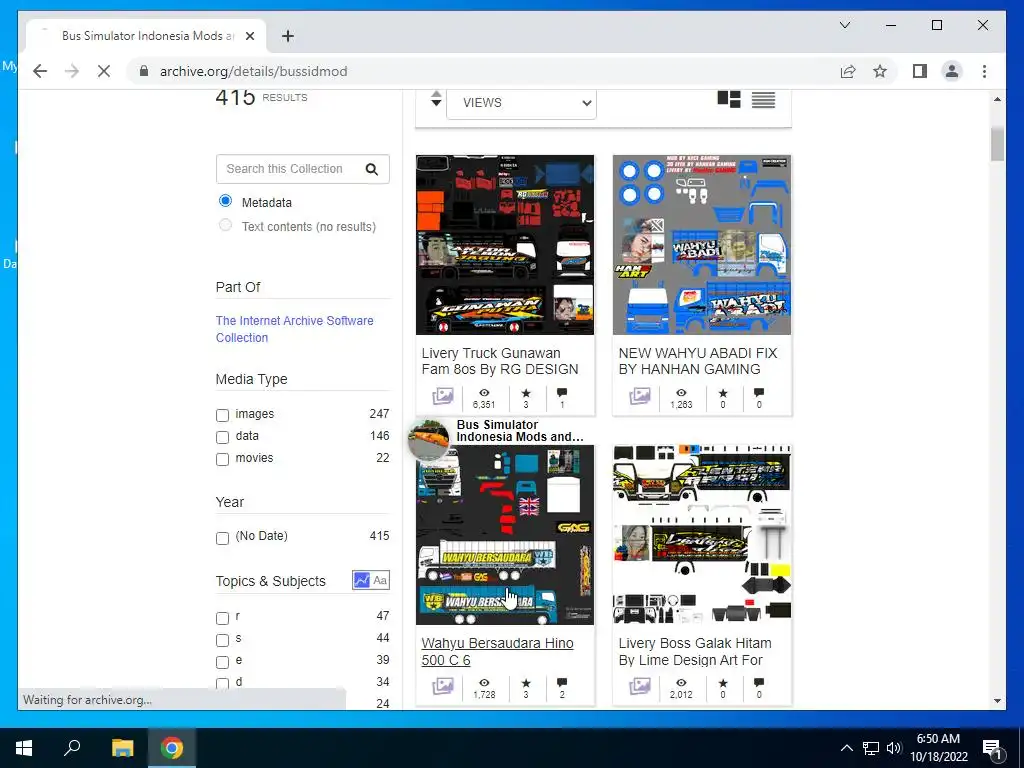Check the 's' topic filter
This screenshot has width=1024, height=768.
tap(223, 640)
